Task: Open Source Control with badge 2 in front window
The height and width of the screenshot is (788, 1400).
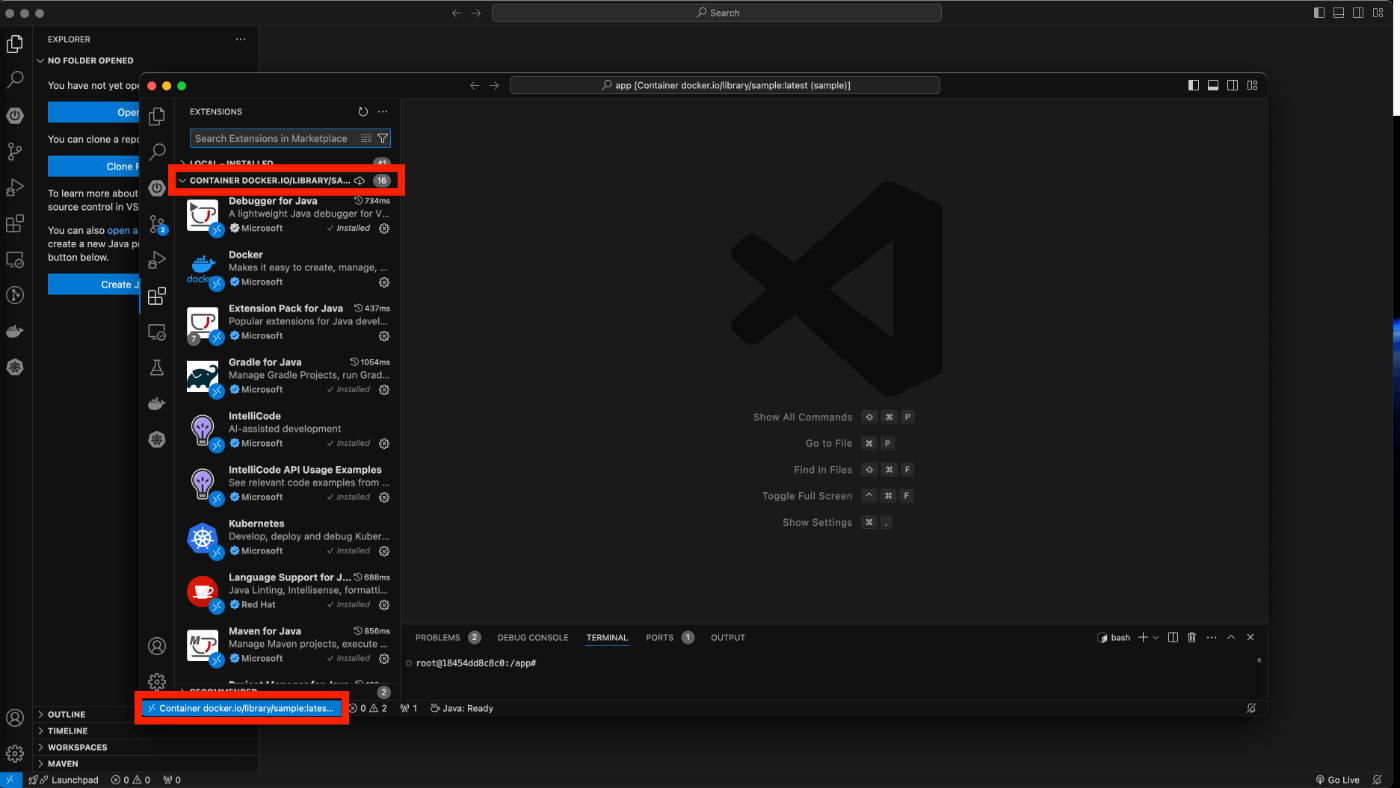Action: click(157, 224)
